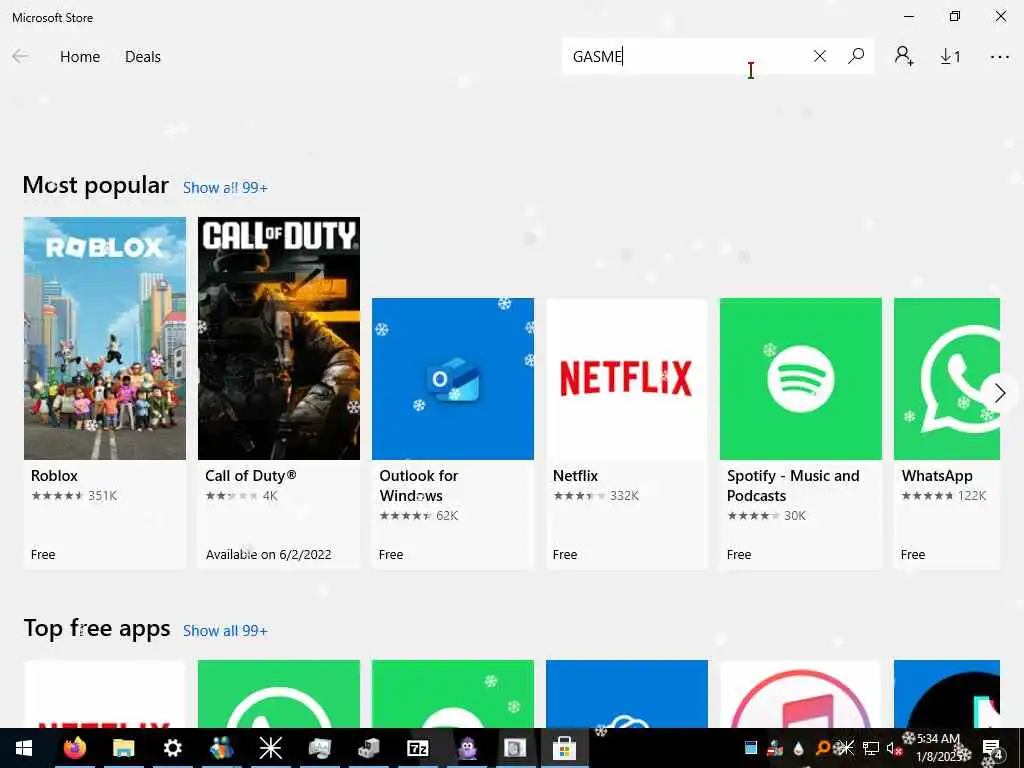Open the Roblox cover image
This screenshot has height=768, width=1024.
tap(105, 338)
